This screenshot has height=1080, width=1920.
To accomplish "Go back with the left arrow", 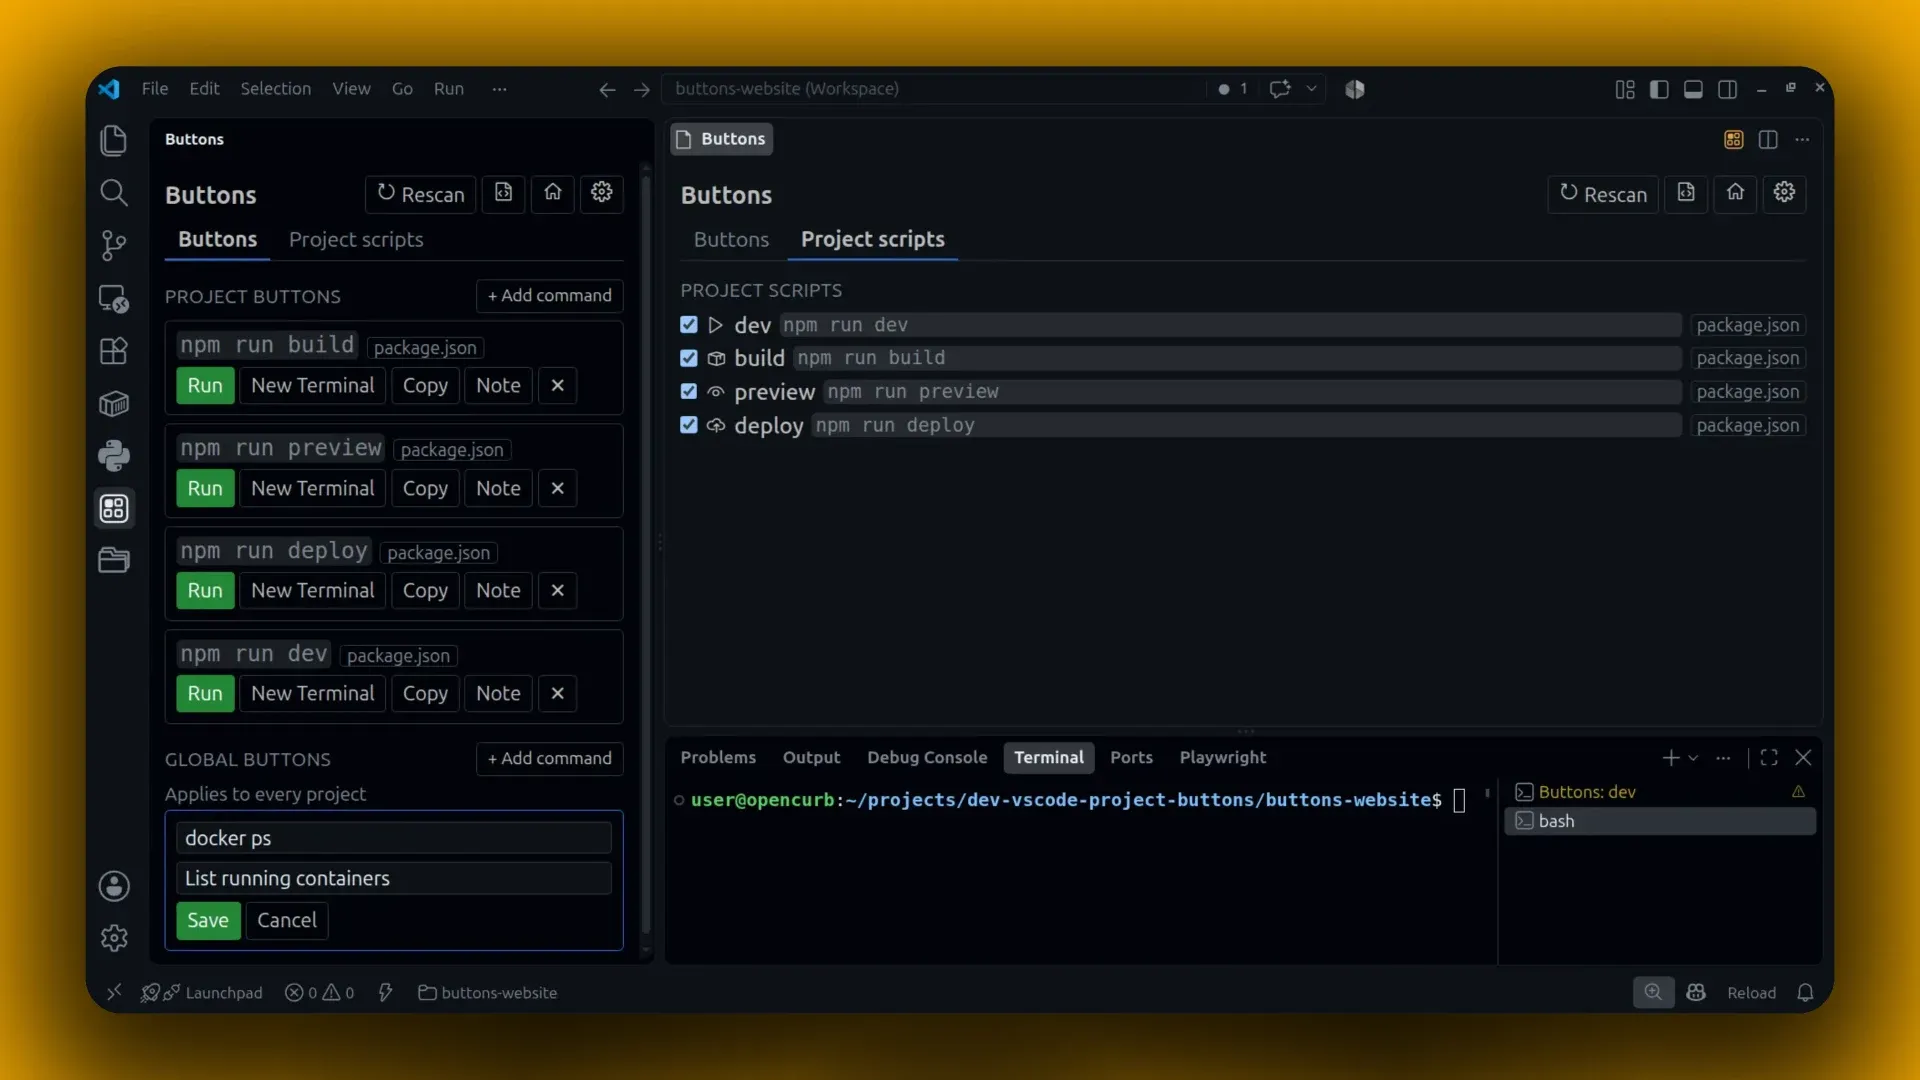I will click(x=607, y=90).
